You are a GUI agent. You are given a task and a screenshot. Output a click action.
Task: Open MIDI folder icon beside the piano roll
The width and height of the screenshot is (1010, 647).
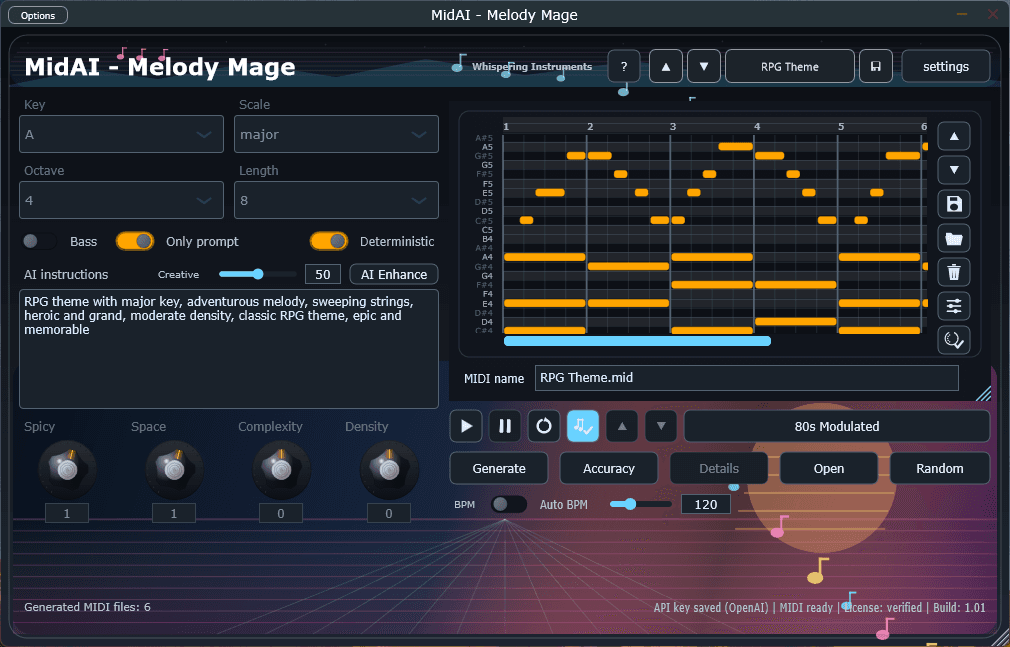(x=954, y=238)
